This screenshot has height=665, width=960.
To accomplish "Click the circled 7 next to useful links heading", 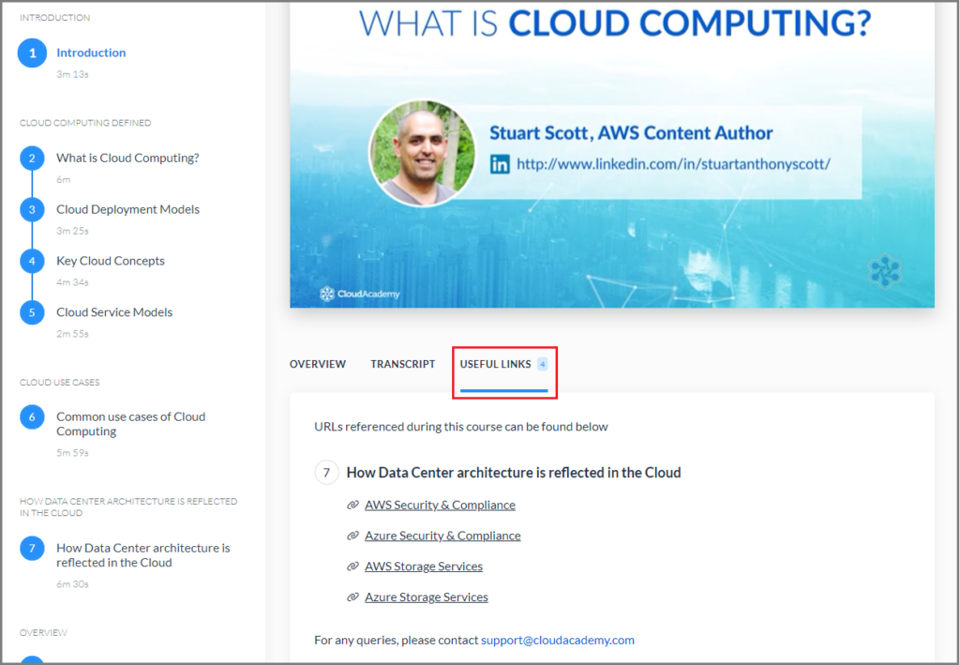I will 326,473.
